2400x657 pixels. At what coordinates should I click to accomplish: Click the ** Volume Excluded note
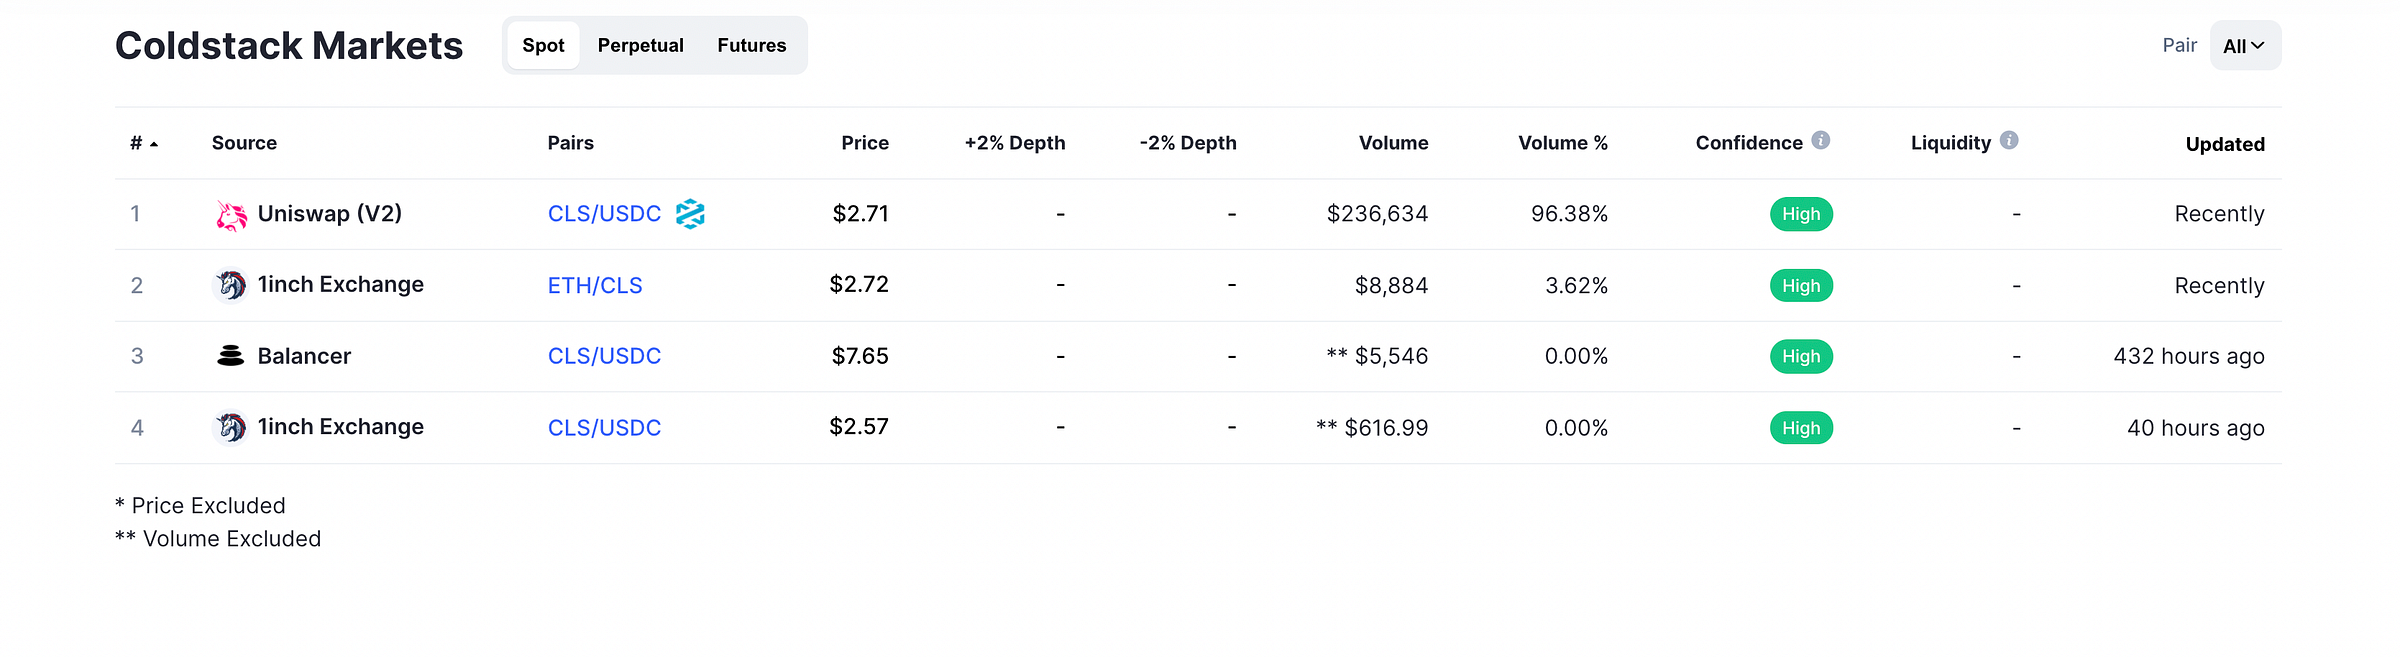(x=218, y=539)
